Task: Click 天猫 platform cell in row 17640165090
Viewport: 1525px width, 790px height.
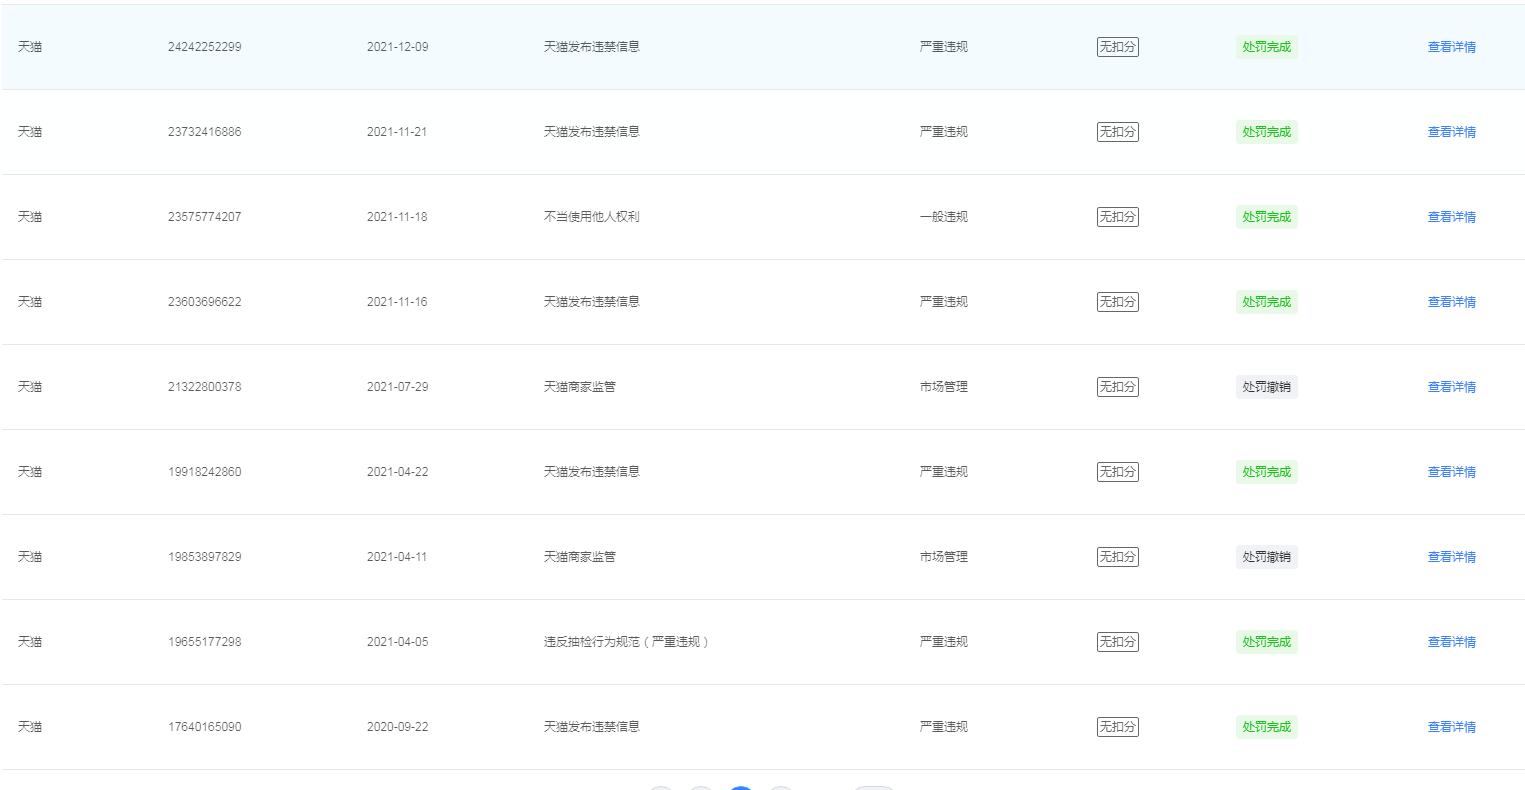Action: coord(30,727)
